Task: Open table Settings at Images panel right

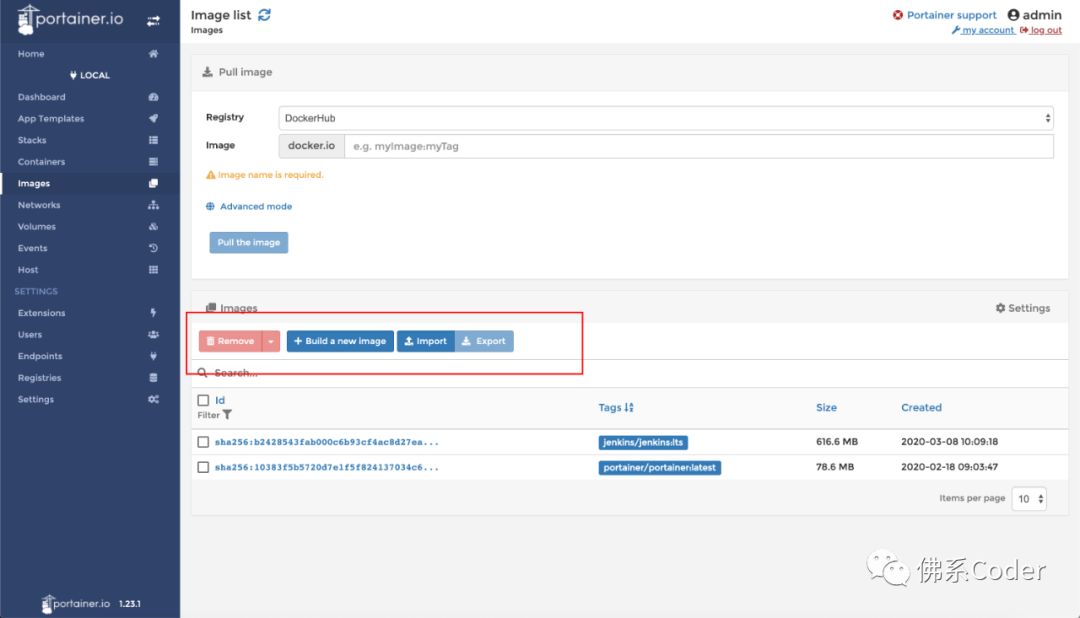Action: tap(1023, 308)
